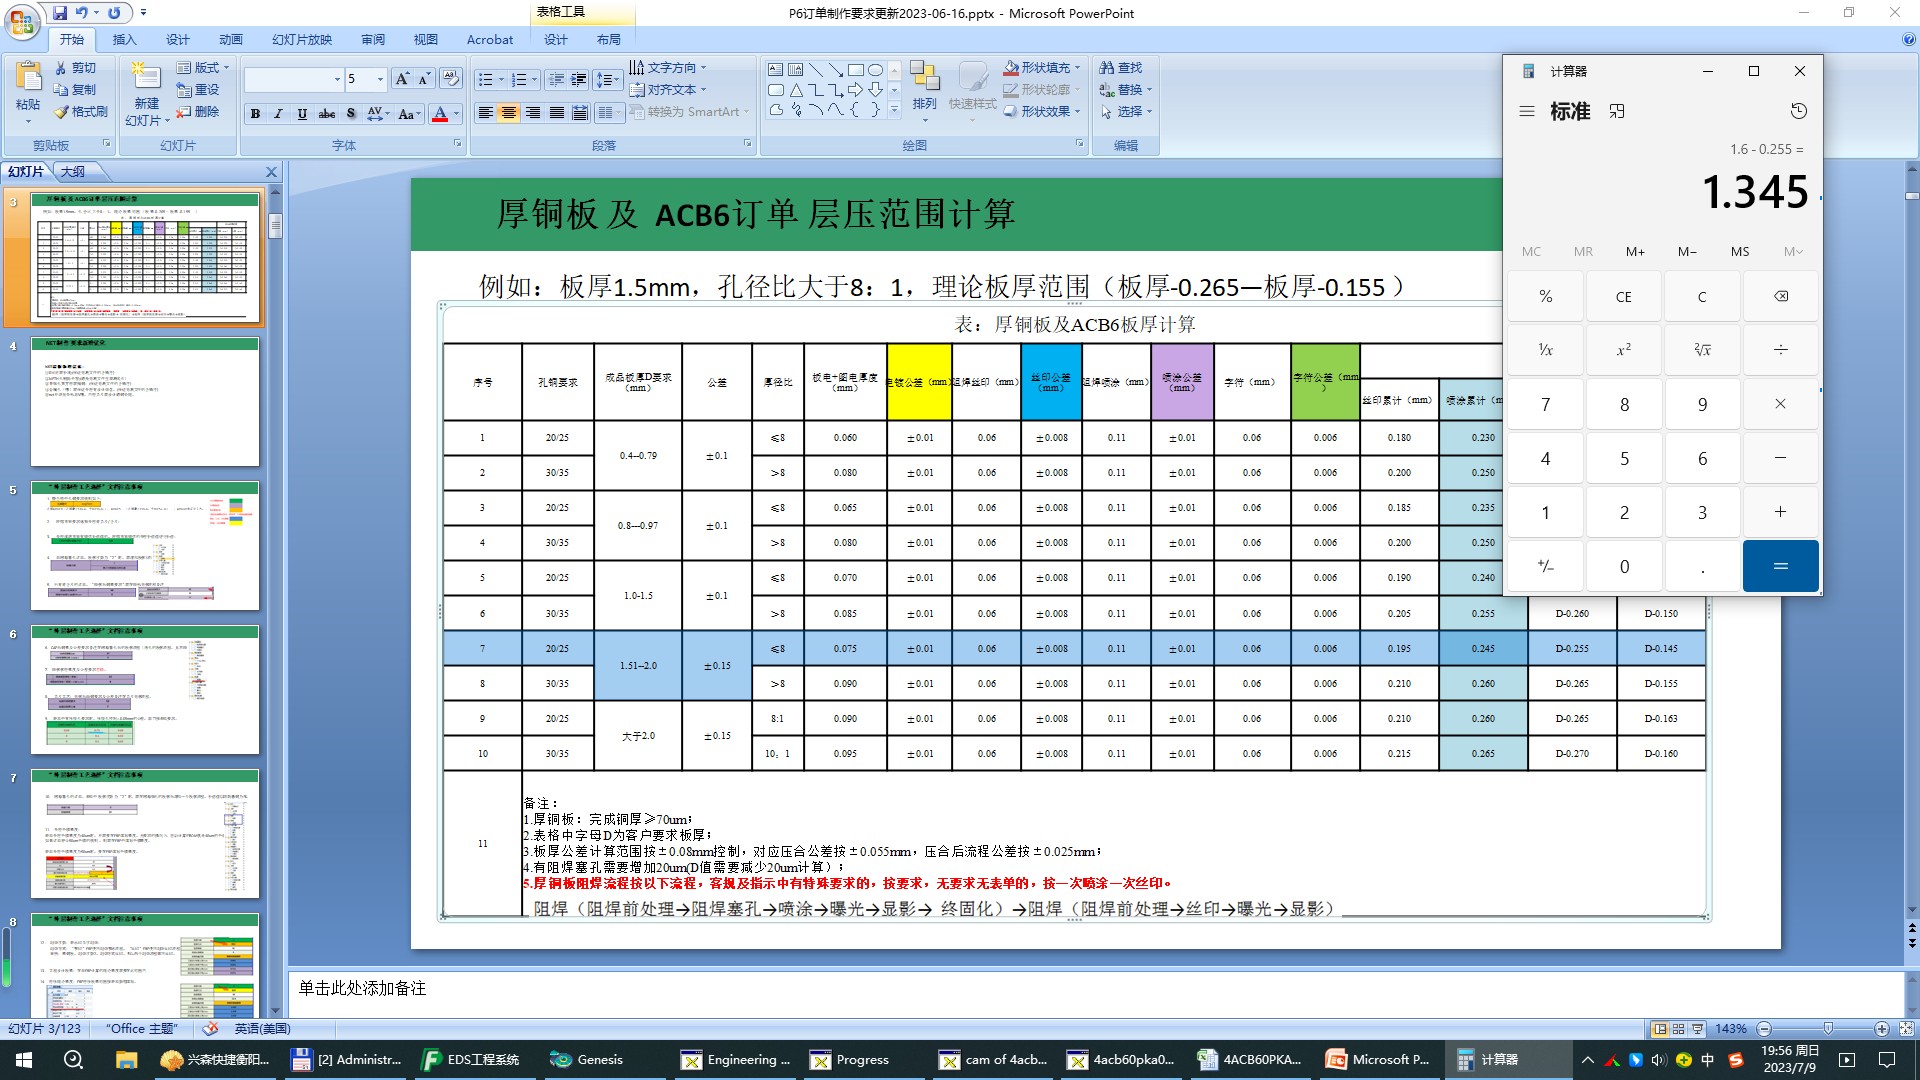Toggle italic text formatting
1920x1080 pixels.
278,114
